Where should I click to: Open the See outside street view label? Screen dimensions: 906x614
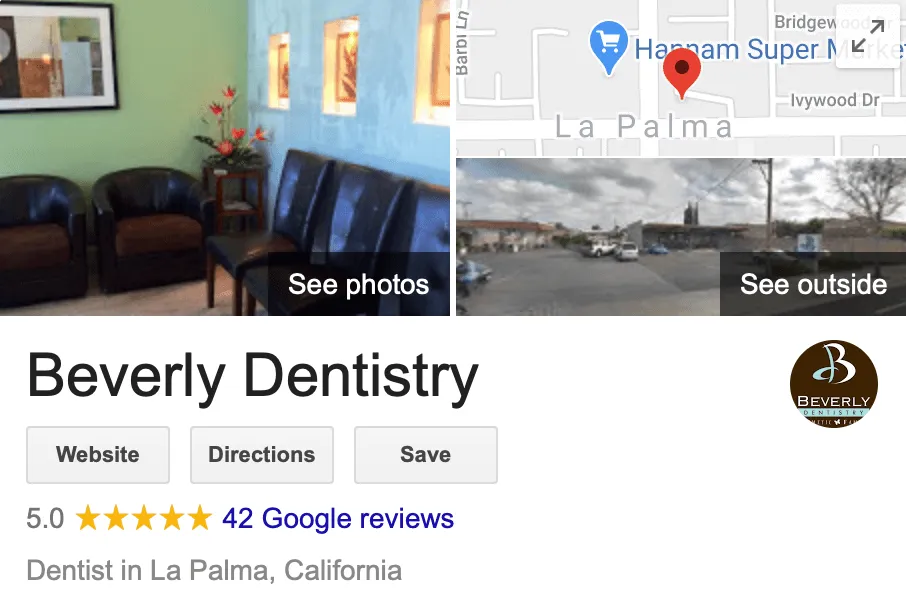point(813,284)
